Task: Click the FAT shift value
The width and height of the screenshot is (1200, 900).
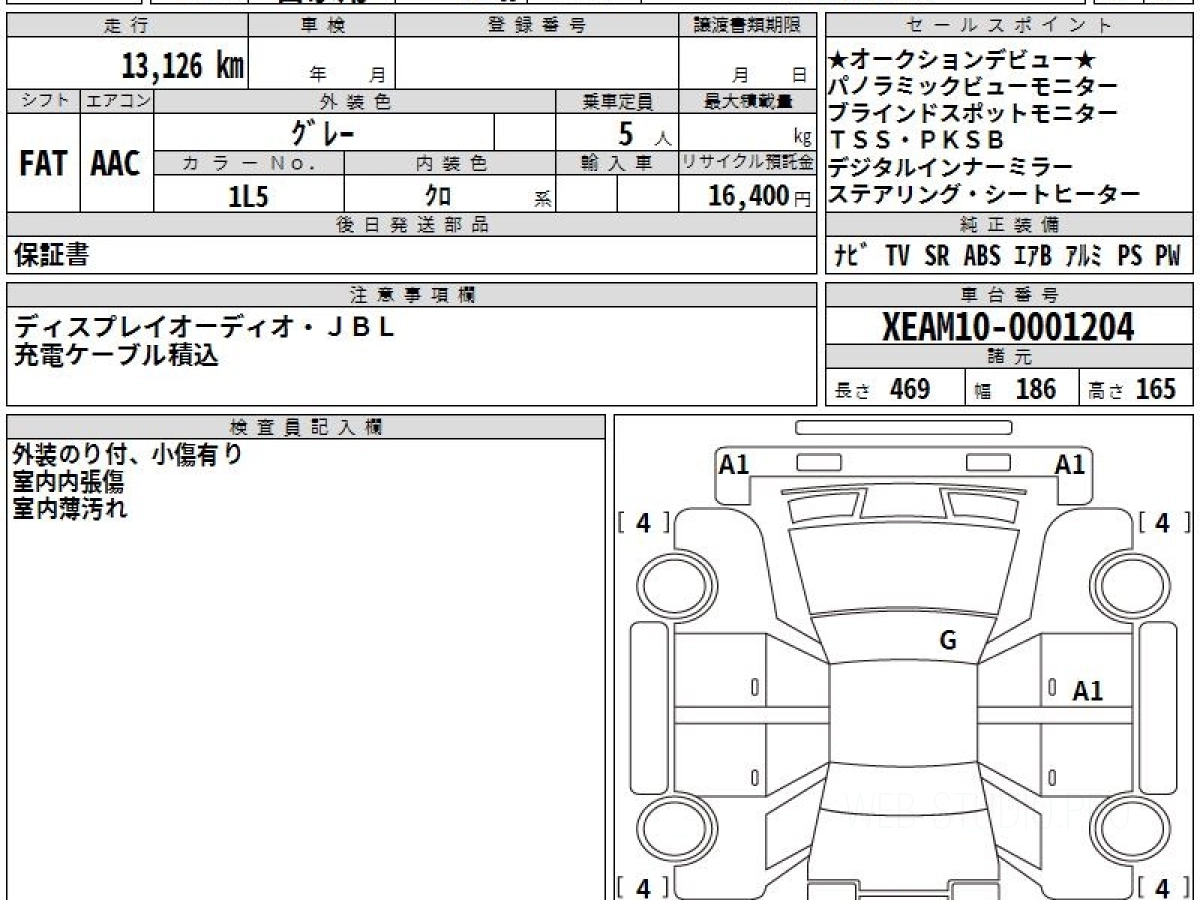Action: coord(43,164)
